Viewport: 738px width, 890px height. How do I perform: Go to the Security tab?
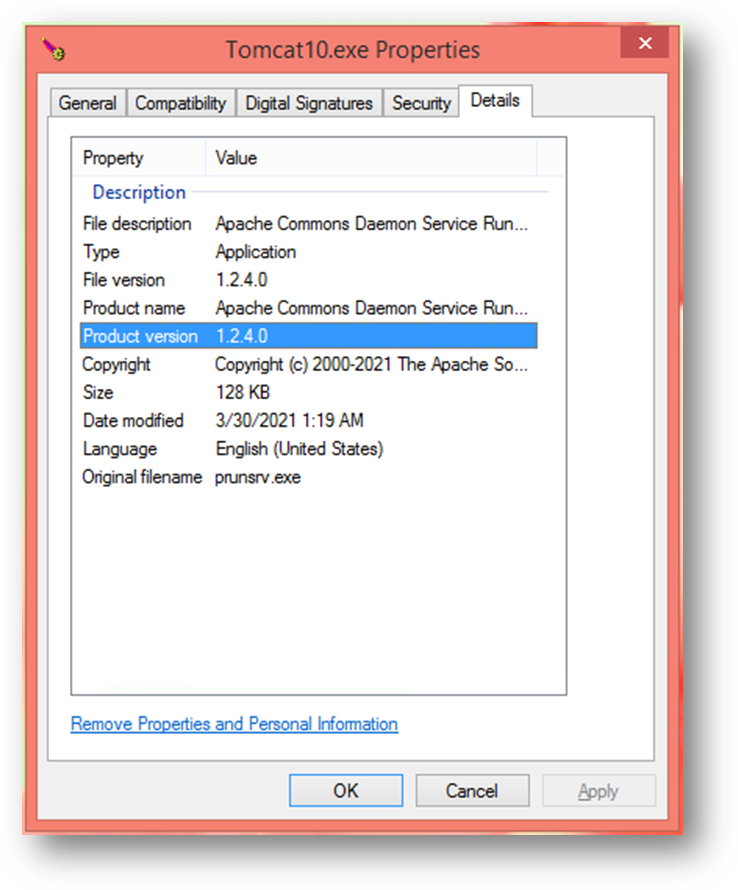click(x=421, y=103)
